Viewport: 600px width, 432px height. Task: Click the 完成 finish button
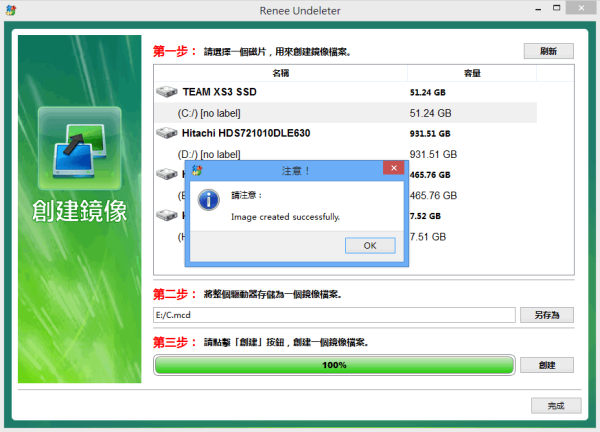click(556, 406)
